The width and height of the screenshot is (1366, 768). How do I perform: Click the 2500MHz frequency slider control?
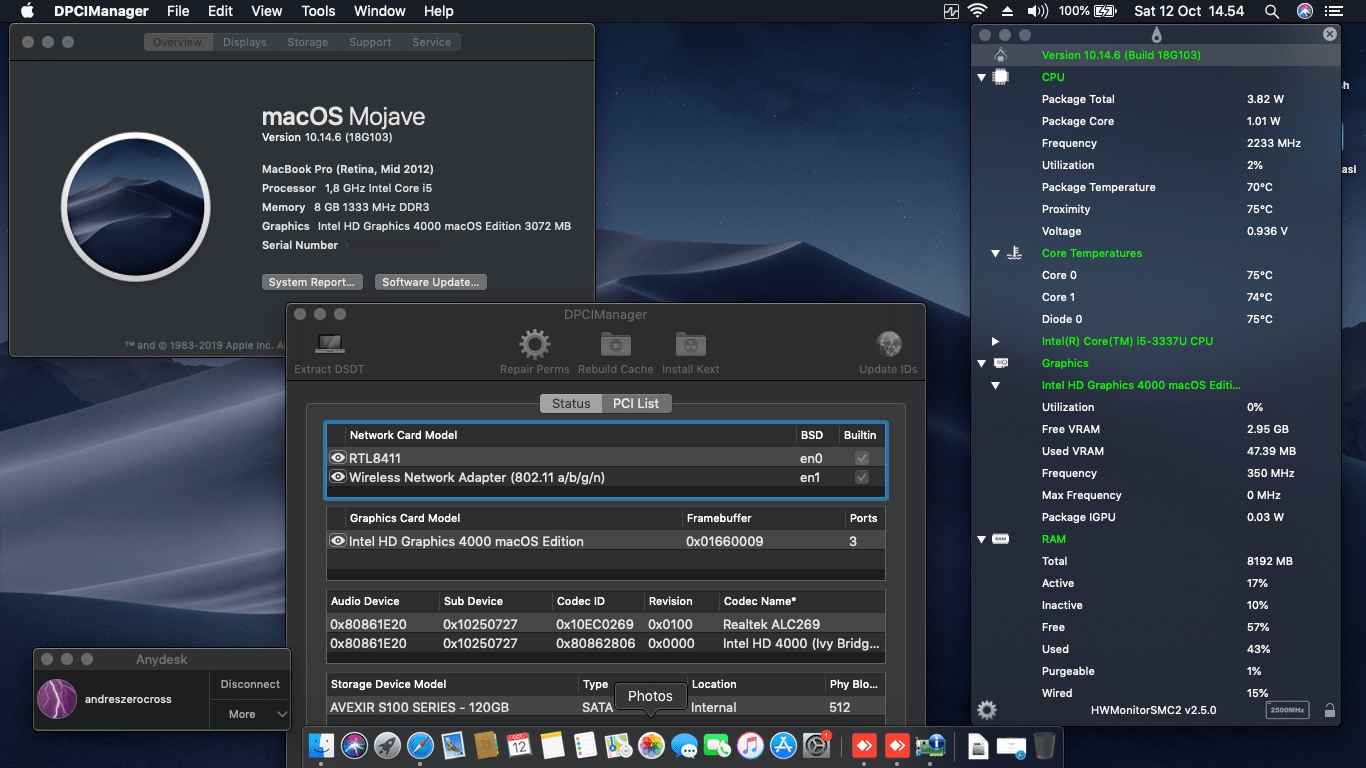click(1289, 709)
